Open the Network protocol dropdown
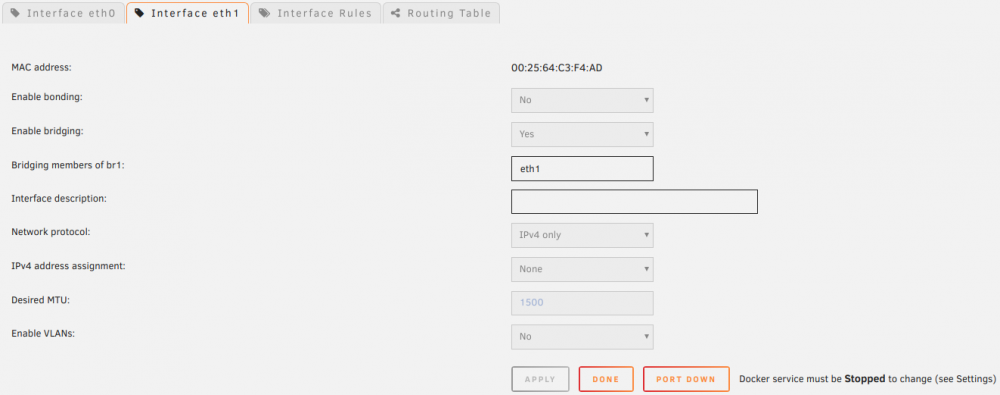 582,235
